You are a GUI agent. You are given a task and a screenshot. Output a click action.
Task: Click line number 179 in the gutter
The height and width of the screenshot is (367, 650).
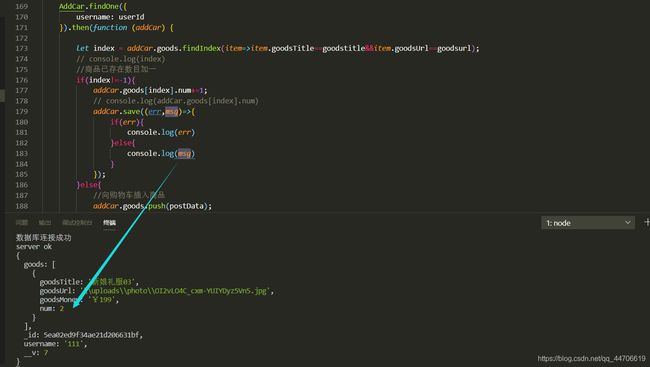click(22, 112)
